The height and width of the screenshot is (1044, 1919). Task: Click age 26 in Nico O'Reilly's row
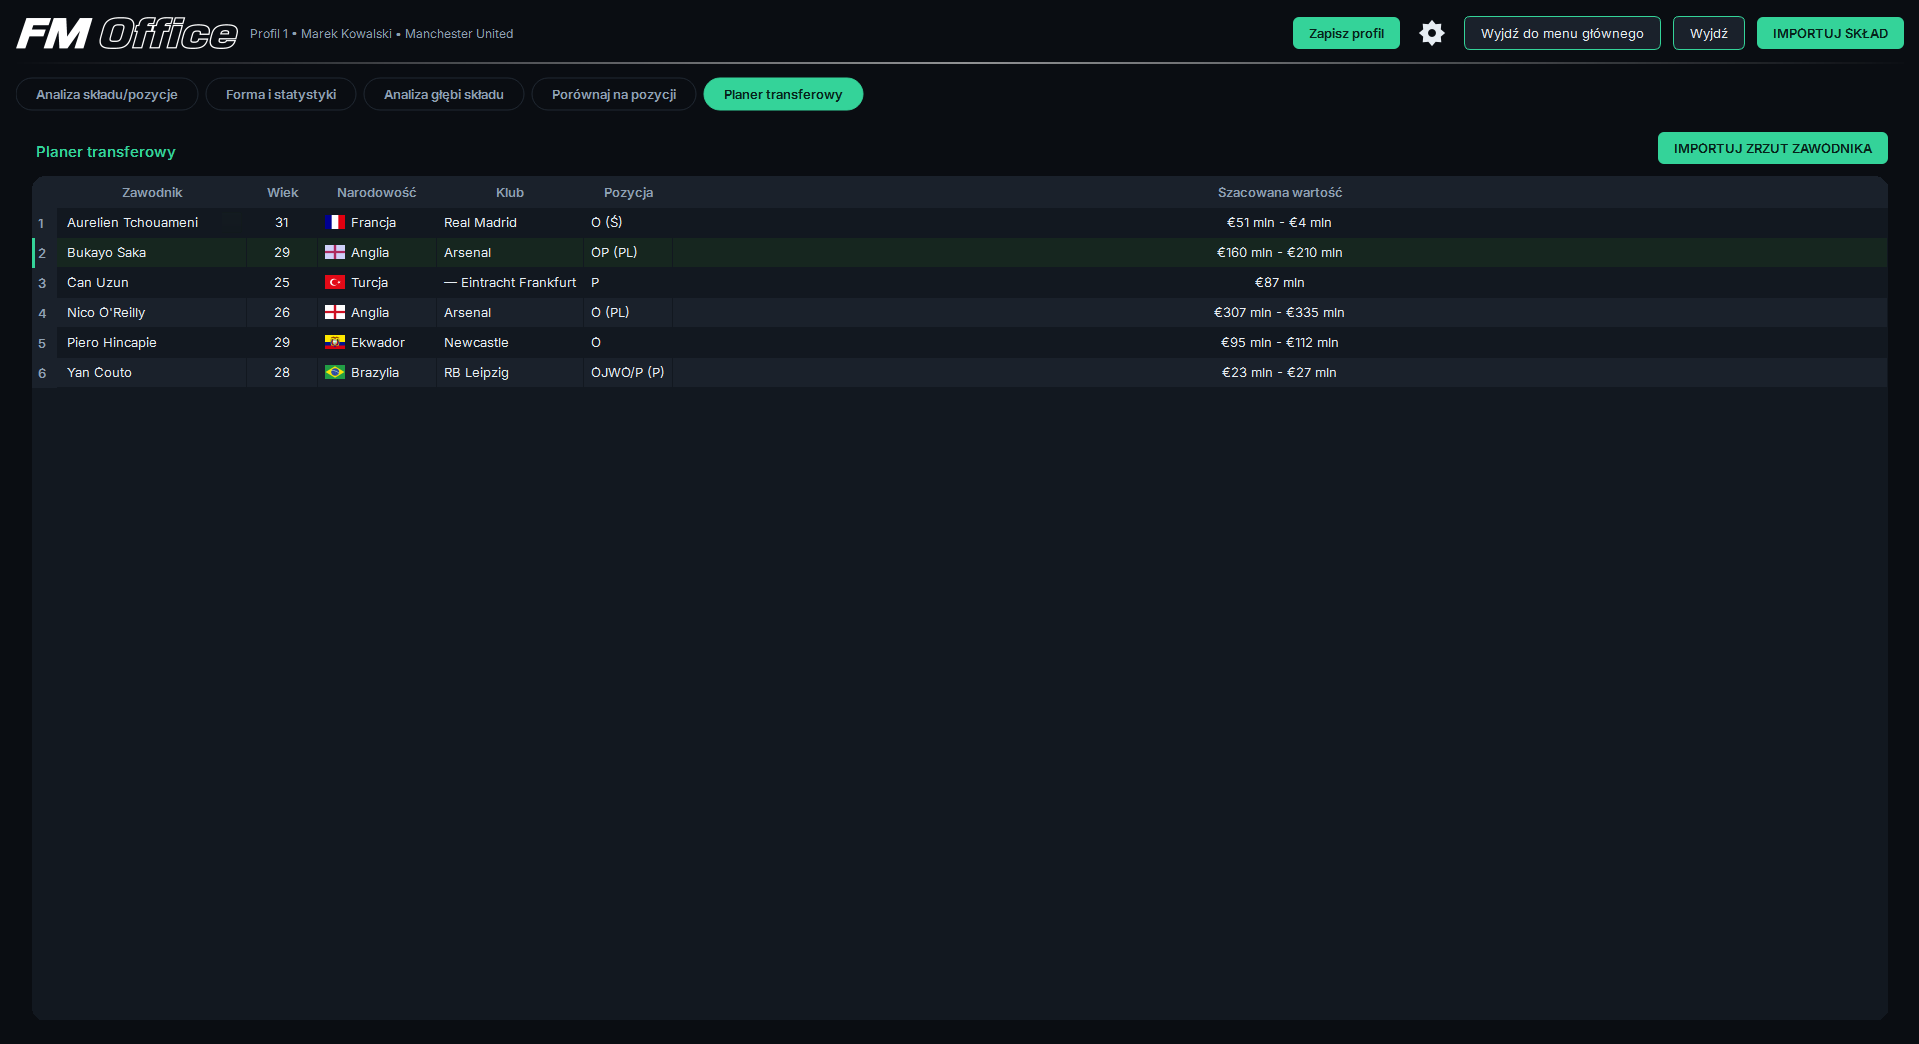click(x=282, y=312)
